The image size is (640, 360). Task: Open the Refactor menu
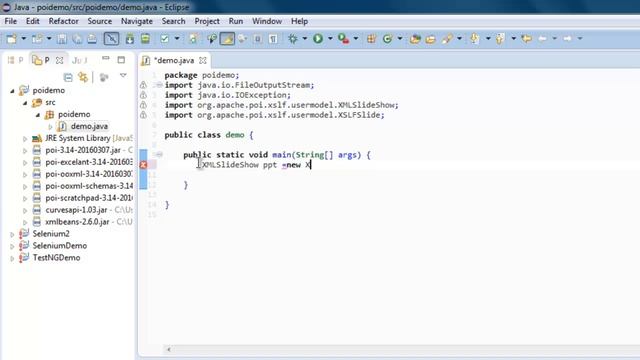pyautogui.click(x=63, y=21)
